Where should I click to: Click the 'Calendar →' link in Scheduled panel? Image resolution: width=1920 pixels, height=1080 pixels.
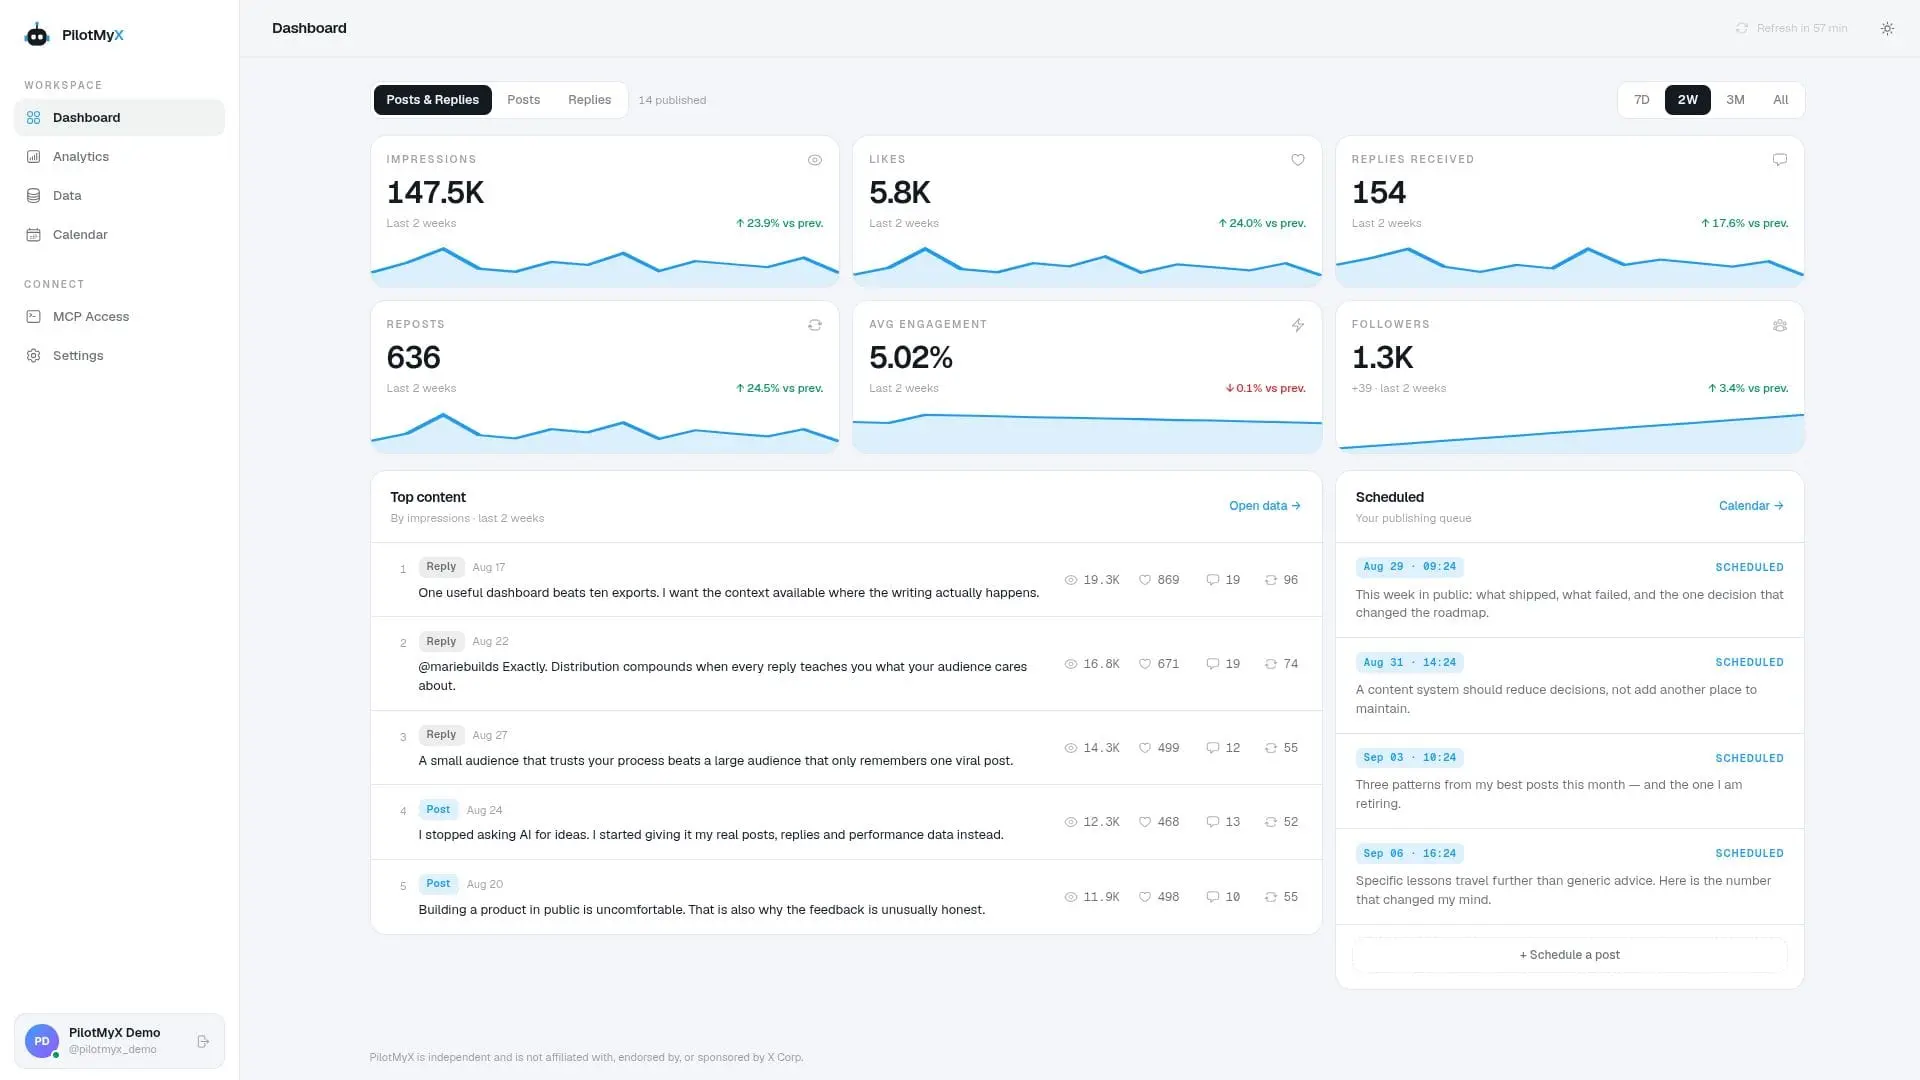(1750, 506)
